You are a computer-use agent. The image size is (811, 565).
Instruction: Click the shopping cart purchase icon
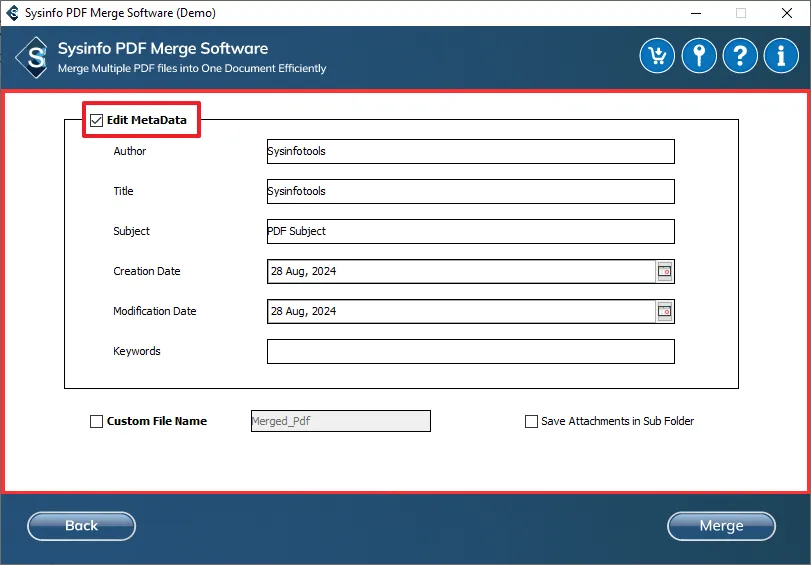(657, 56)
